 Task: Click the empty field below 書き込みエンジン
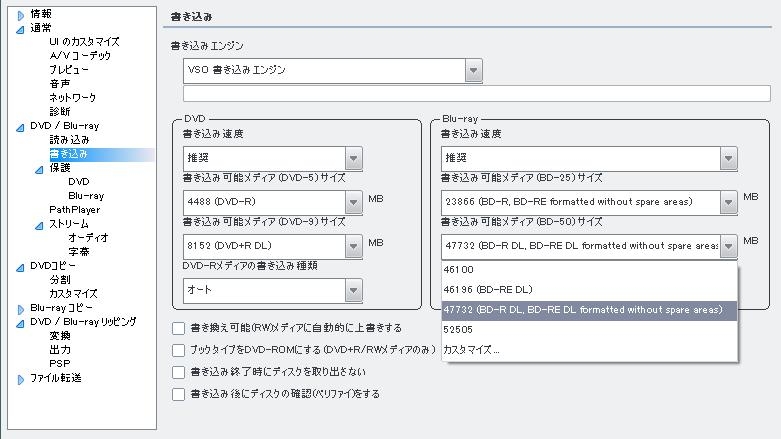click(x=476, y=94)
